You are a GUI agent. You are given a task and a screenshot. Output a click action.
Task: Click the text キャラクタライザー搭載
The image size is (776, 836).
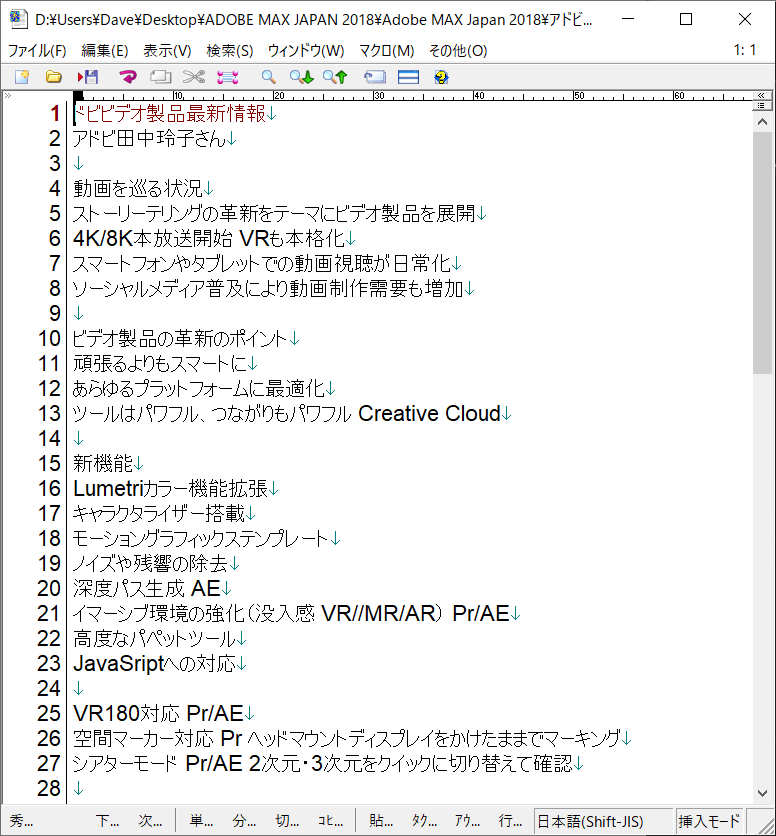coord(158,513)
